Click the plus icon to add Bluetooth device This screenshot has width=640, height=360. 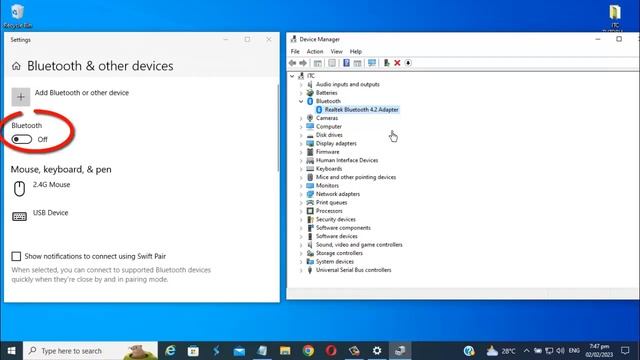[21, 97]
